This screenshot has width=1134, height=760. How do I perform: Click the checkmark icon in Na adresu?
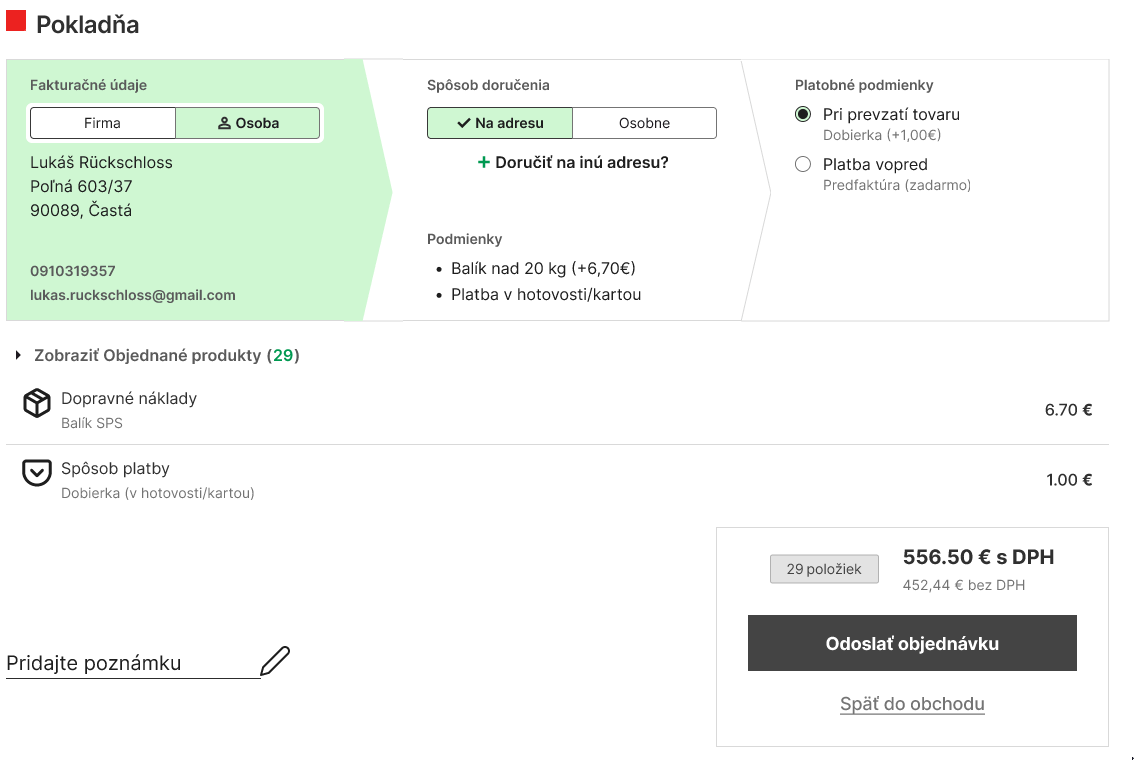(463, 124)
